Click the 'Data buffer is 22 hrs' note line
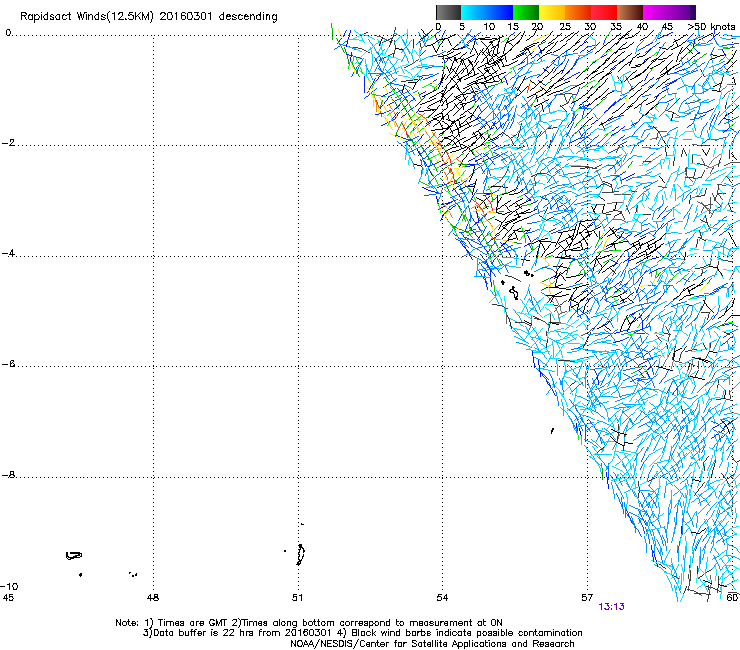Screen dimensions: 740x650 (362, 633)
